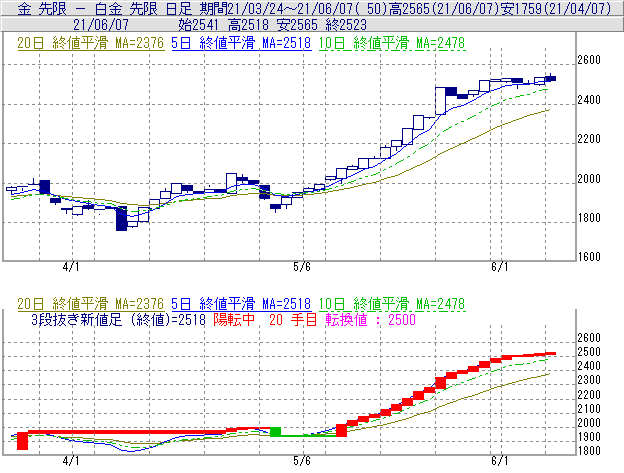Click the closing price '終2523'
The width and height of the screenshot is (624, 473).
[x=346, y=25]
